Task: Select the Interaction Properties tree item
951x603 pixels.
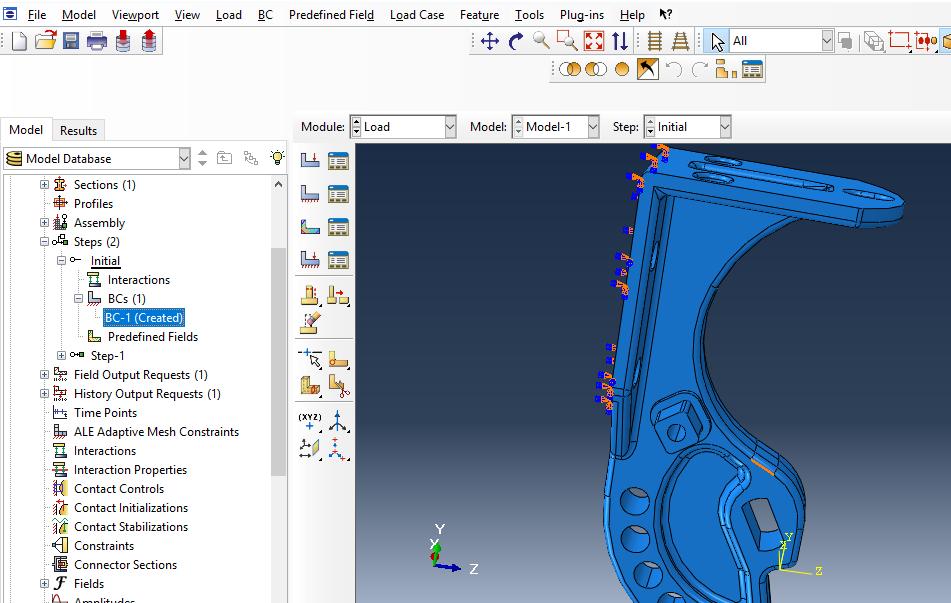Action: point(130,470)
